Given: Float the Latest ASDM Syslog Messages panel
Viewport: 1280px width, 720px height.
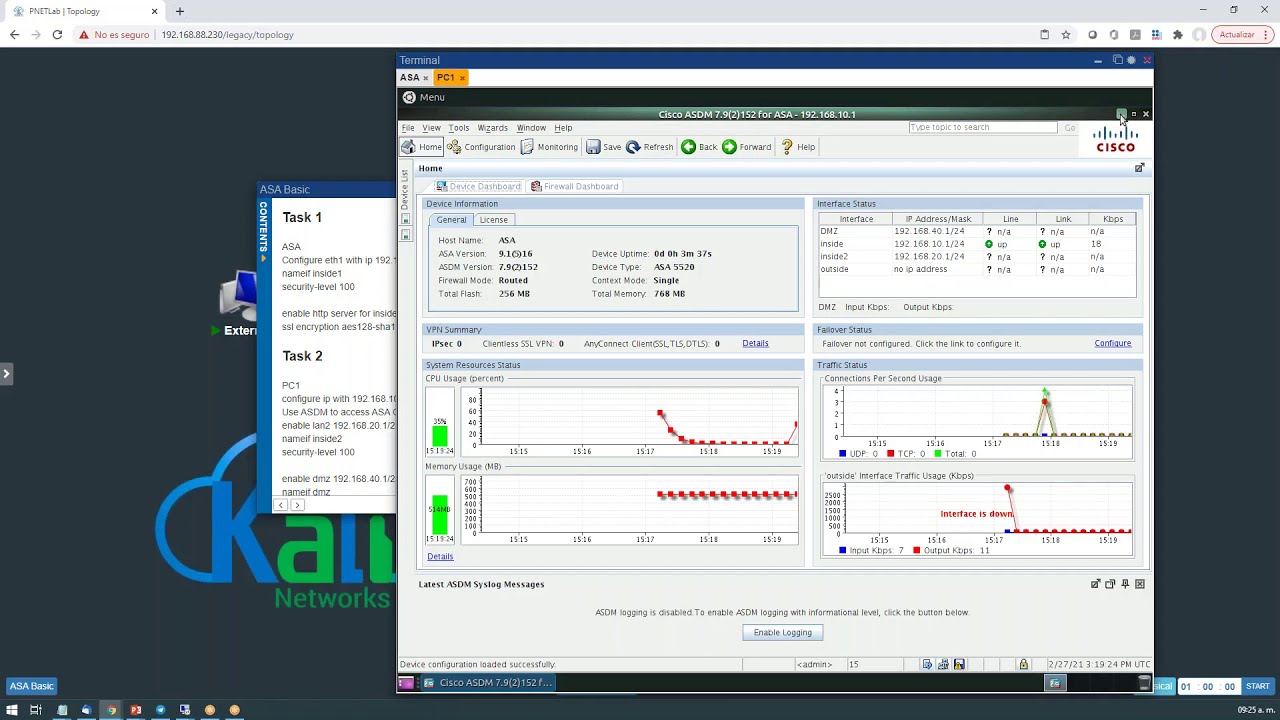Looking at the screenshot, I should coord(1095,584).
